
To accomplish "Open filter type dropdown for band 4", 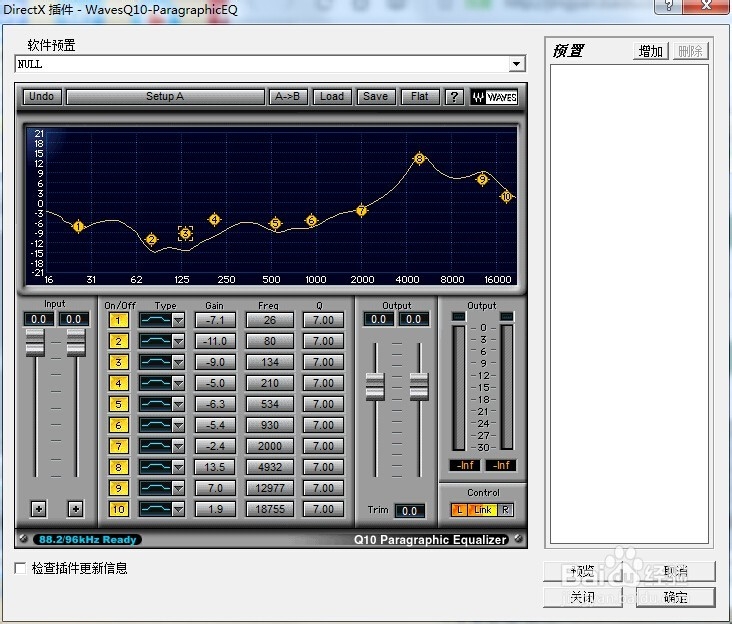I will (x=178, y=383).
